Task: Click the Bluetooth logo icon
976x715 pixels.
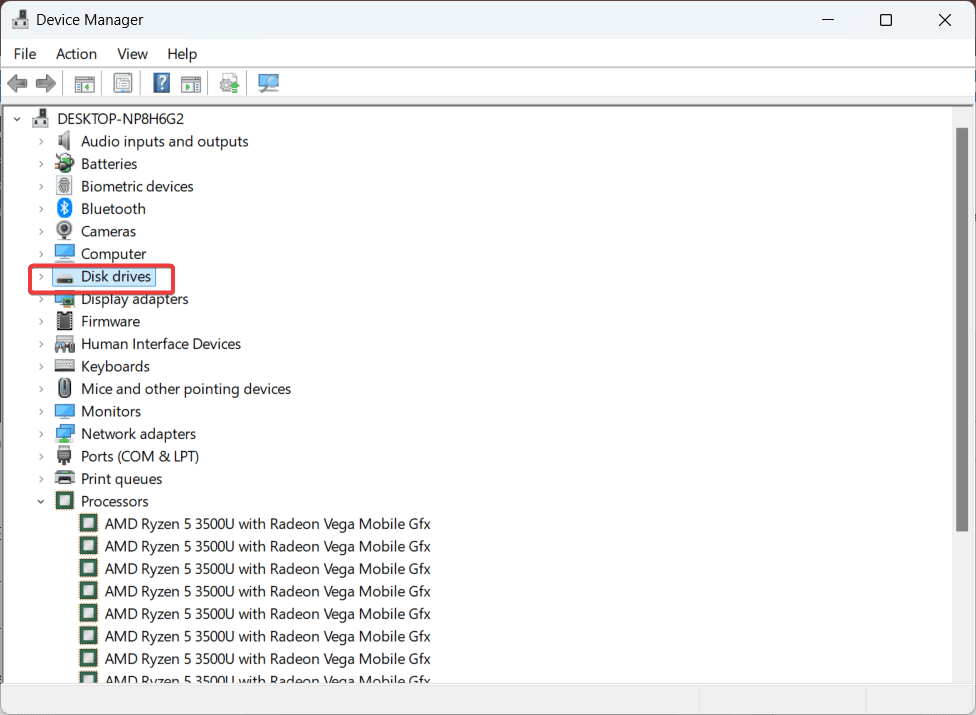Action: point(64,208)
